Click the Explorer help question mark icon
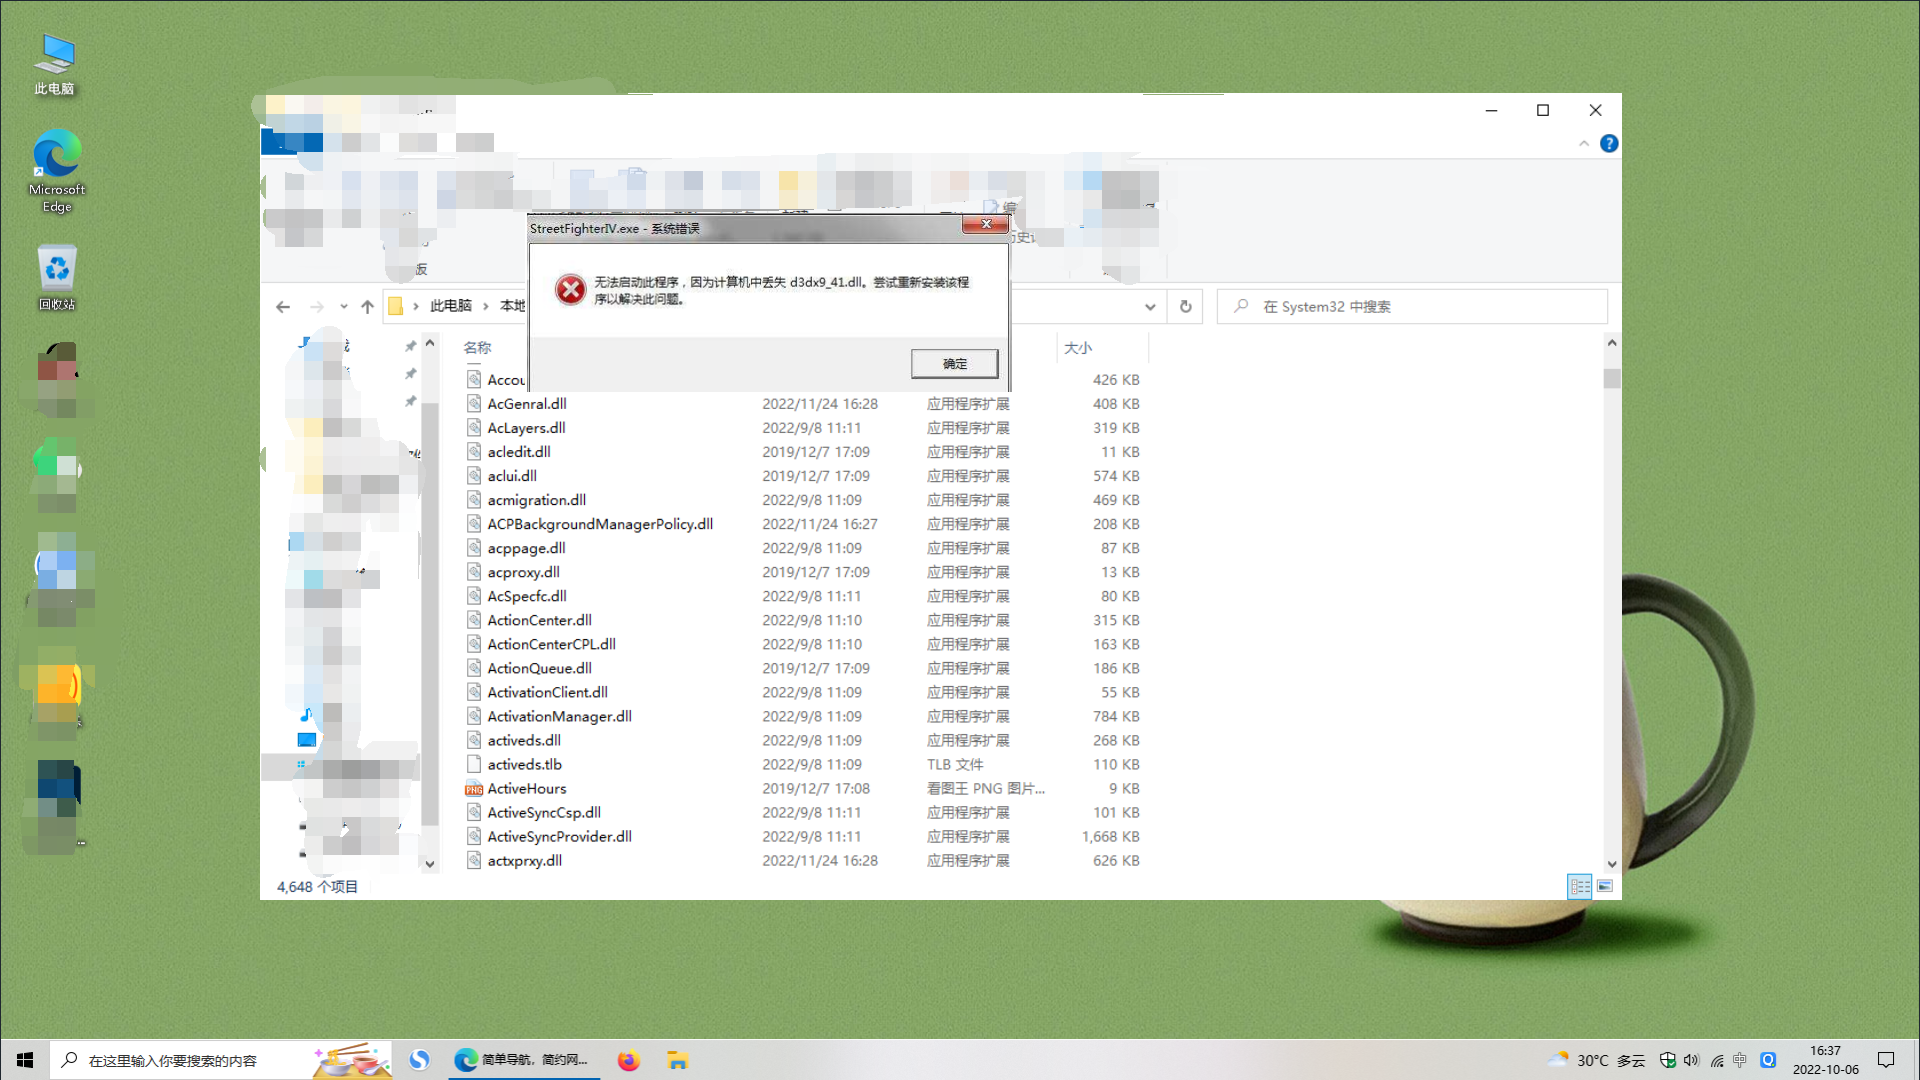The width and height of the screenshot is (1920, 1080). [x=1608, y=144]
